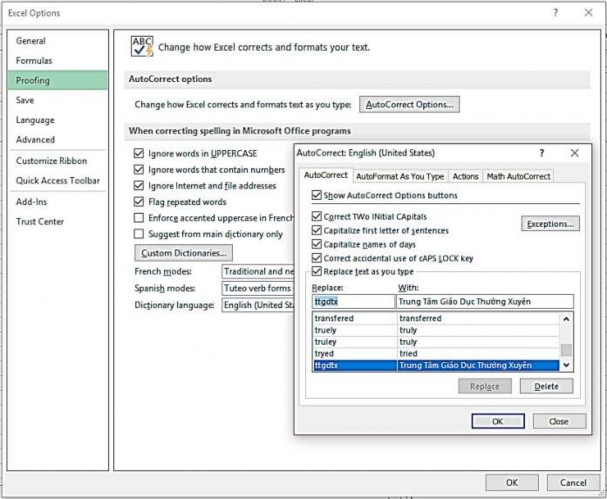The width and height of the screenshot is (607, 499).
Task: Open the French modes dropdown
Action: click(x=256, y=271)
